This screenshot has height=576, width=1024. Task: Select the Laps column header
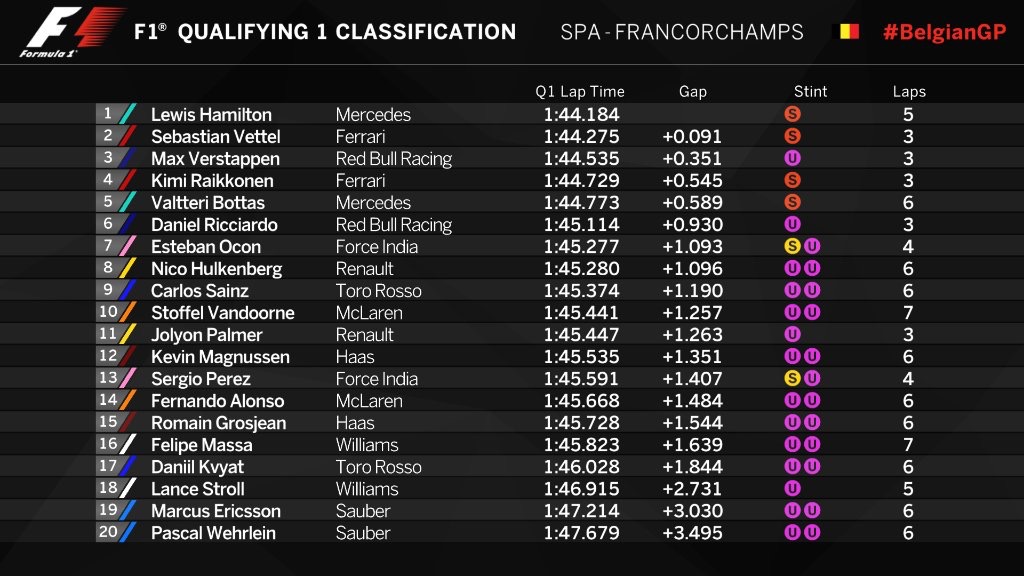point(909,91)
